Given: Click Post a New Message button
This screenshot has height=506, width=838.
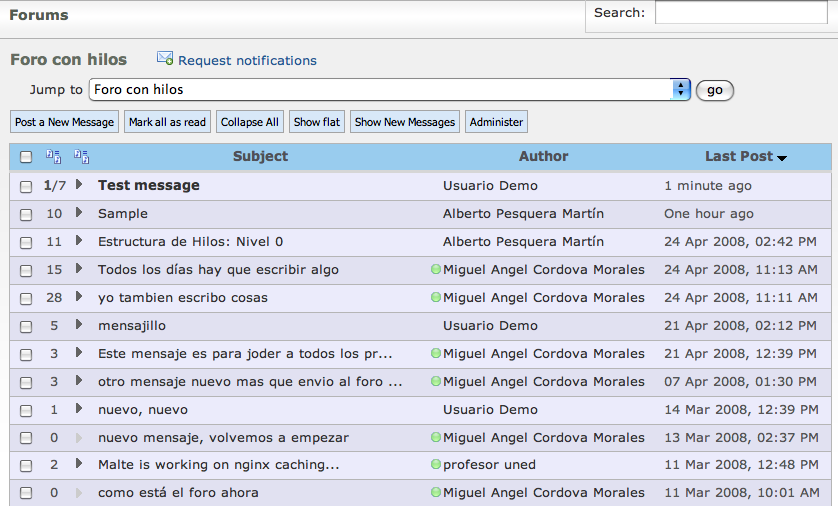Looking at the screenshot, I should [64, 122].
